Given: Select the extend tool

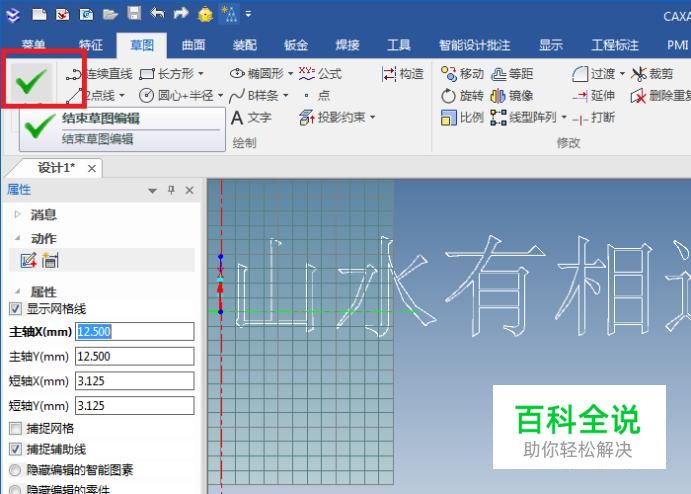Looking at the screenshot, I should tap(594, 95).
